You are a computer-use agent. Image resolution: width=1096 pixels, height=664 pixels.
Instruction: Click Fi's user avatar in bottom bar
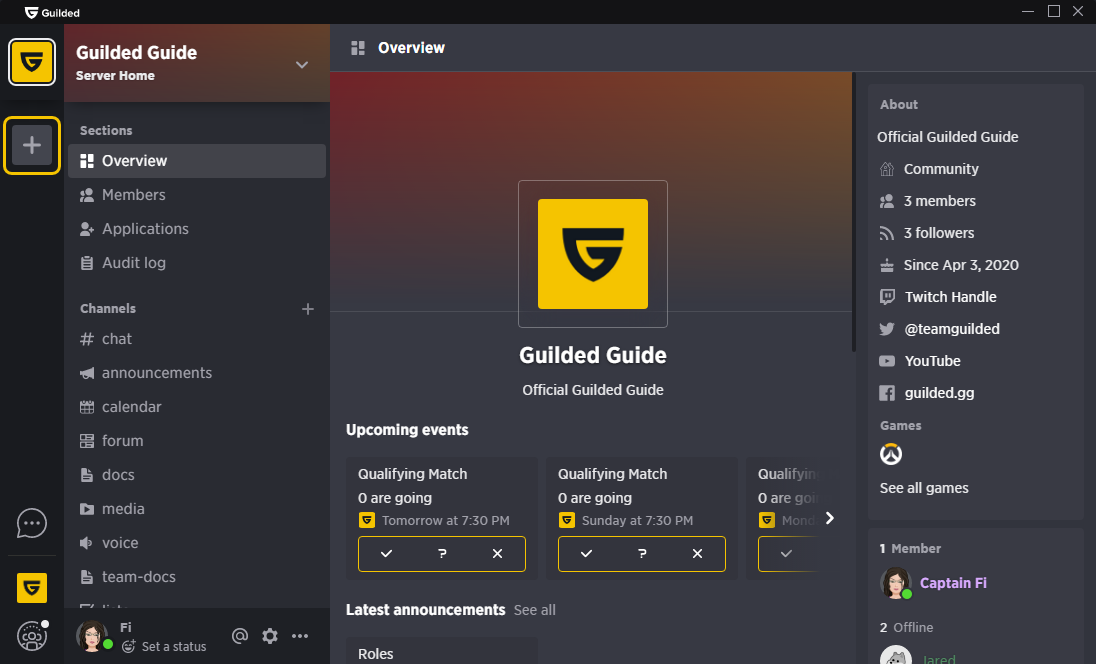92,636
